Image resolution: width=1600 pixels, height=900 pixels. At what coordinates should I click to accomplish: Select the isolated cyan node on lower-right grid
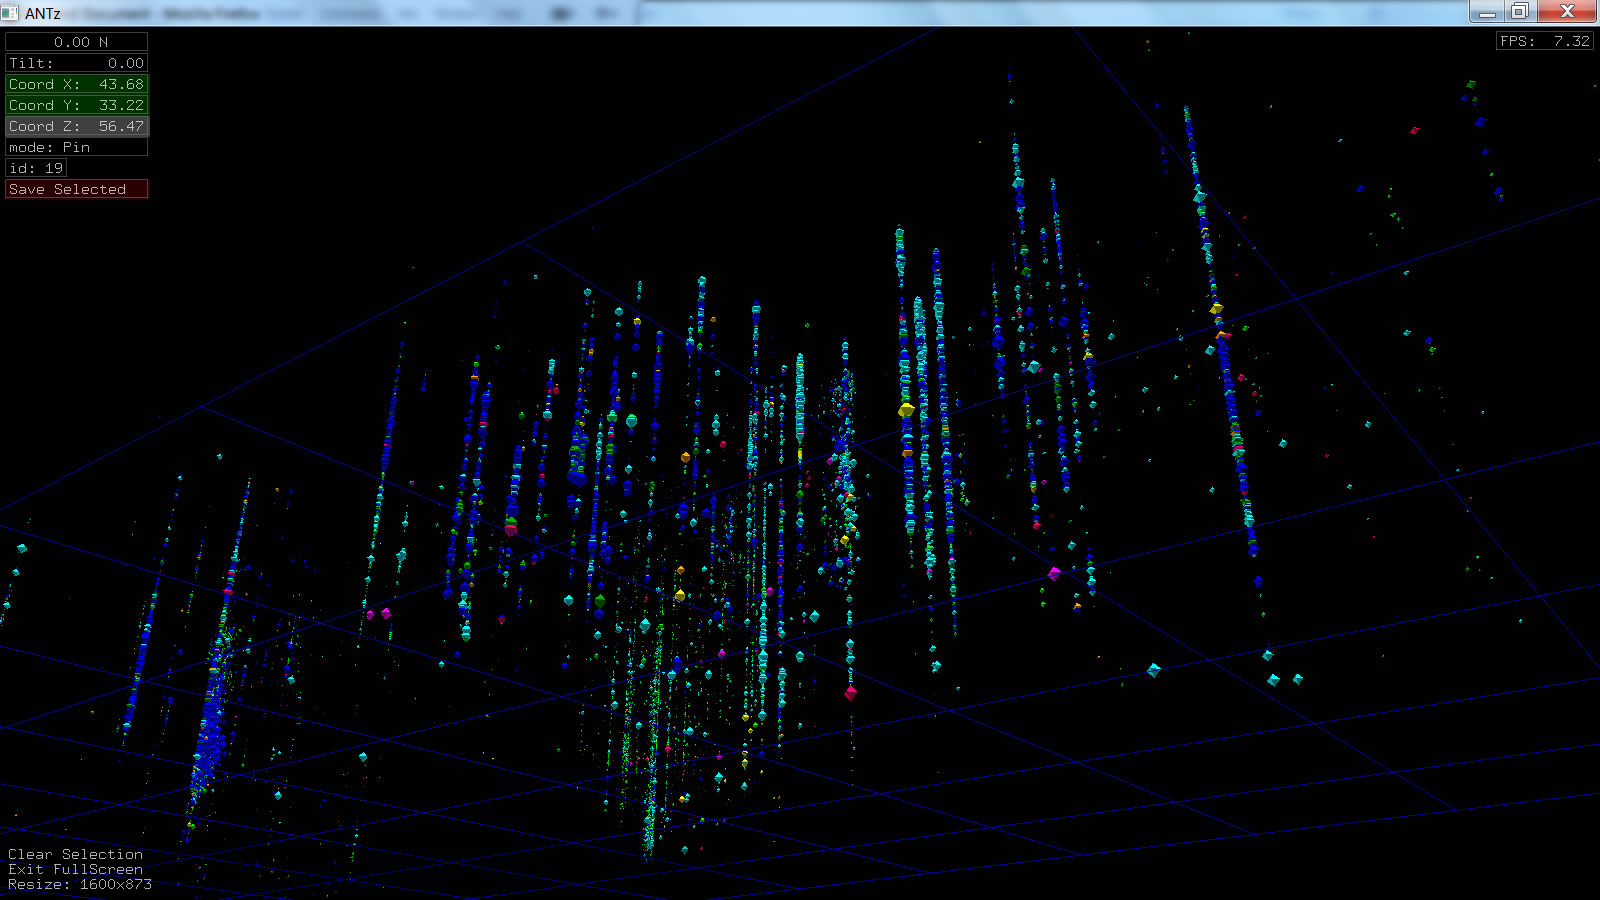pyautogui.click(x=1153, y=669)
